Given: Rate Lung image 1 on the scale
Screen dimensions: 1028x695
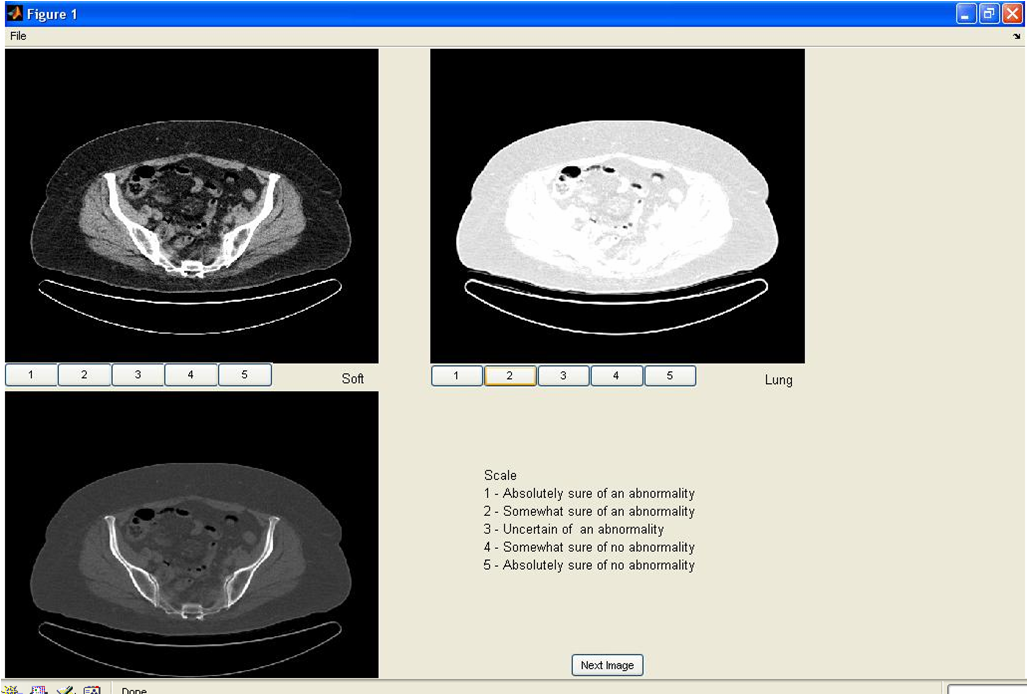Looking at the screenshot, I should click(457, 376).
